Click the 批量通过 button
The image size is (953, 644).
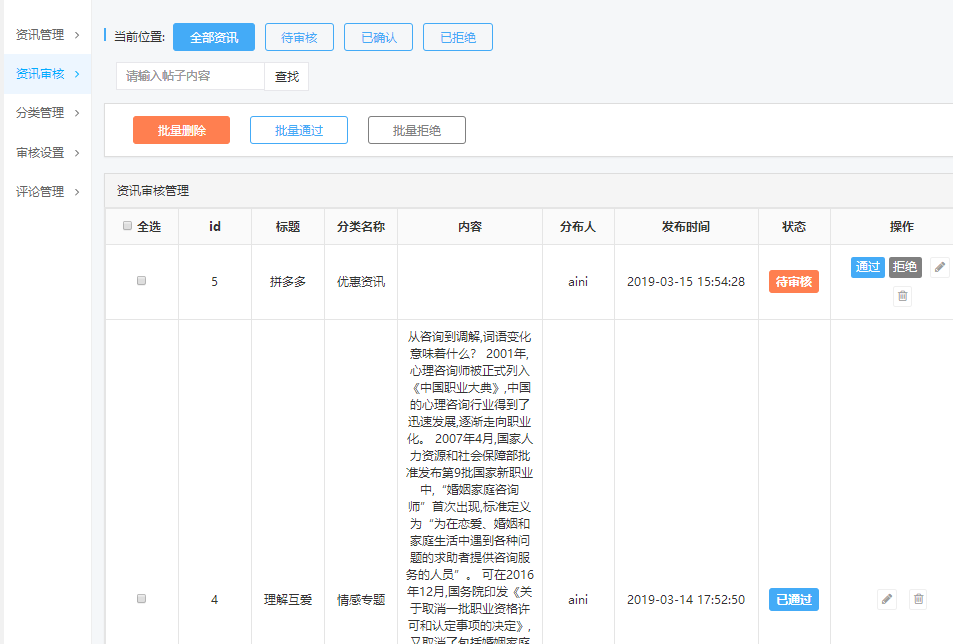[299, 130]
